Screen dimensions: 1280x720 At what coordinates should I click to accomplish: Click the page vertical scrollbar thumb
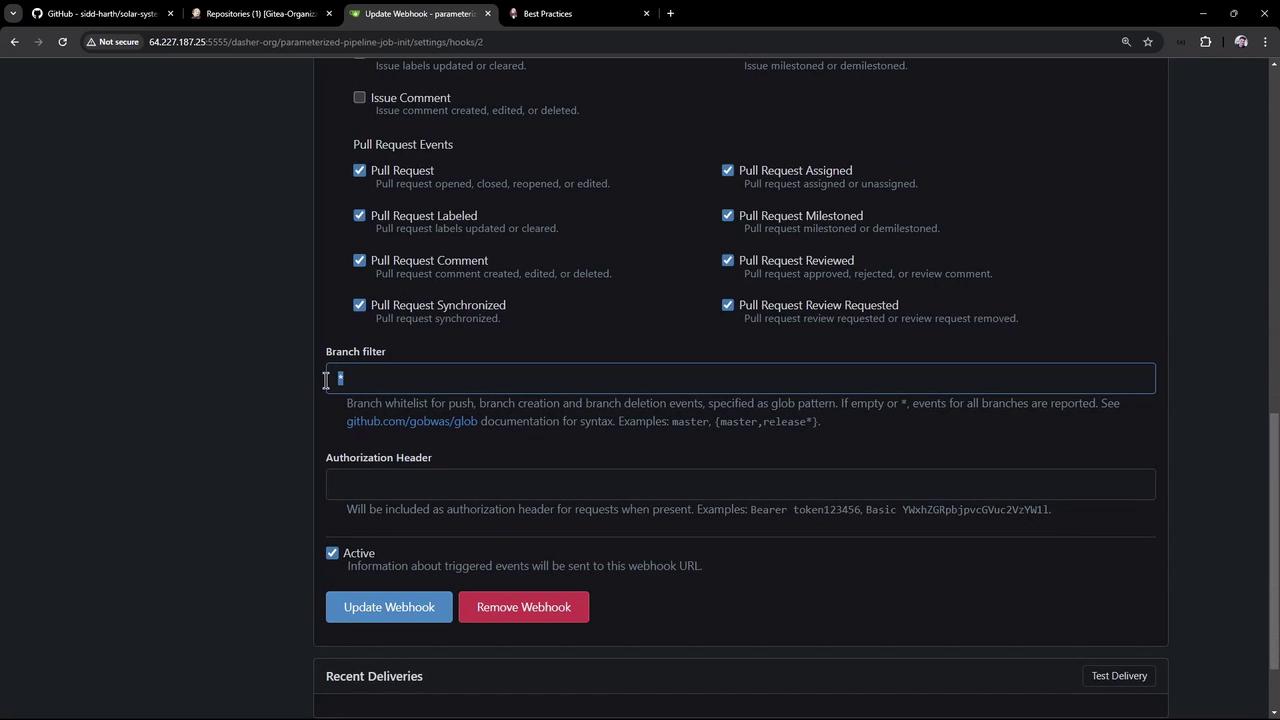(1273, 540)
